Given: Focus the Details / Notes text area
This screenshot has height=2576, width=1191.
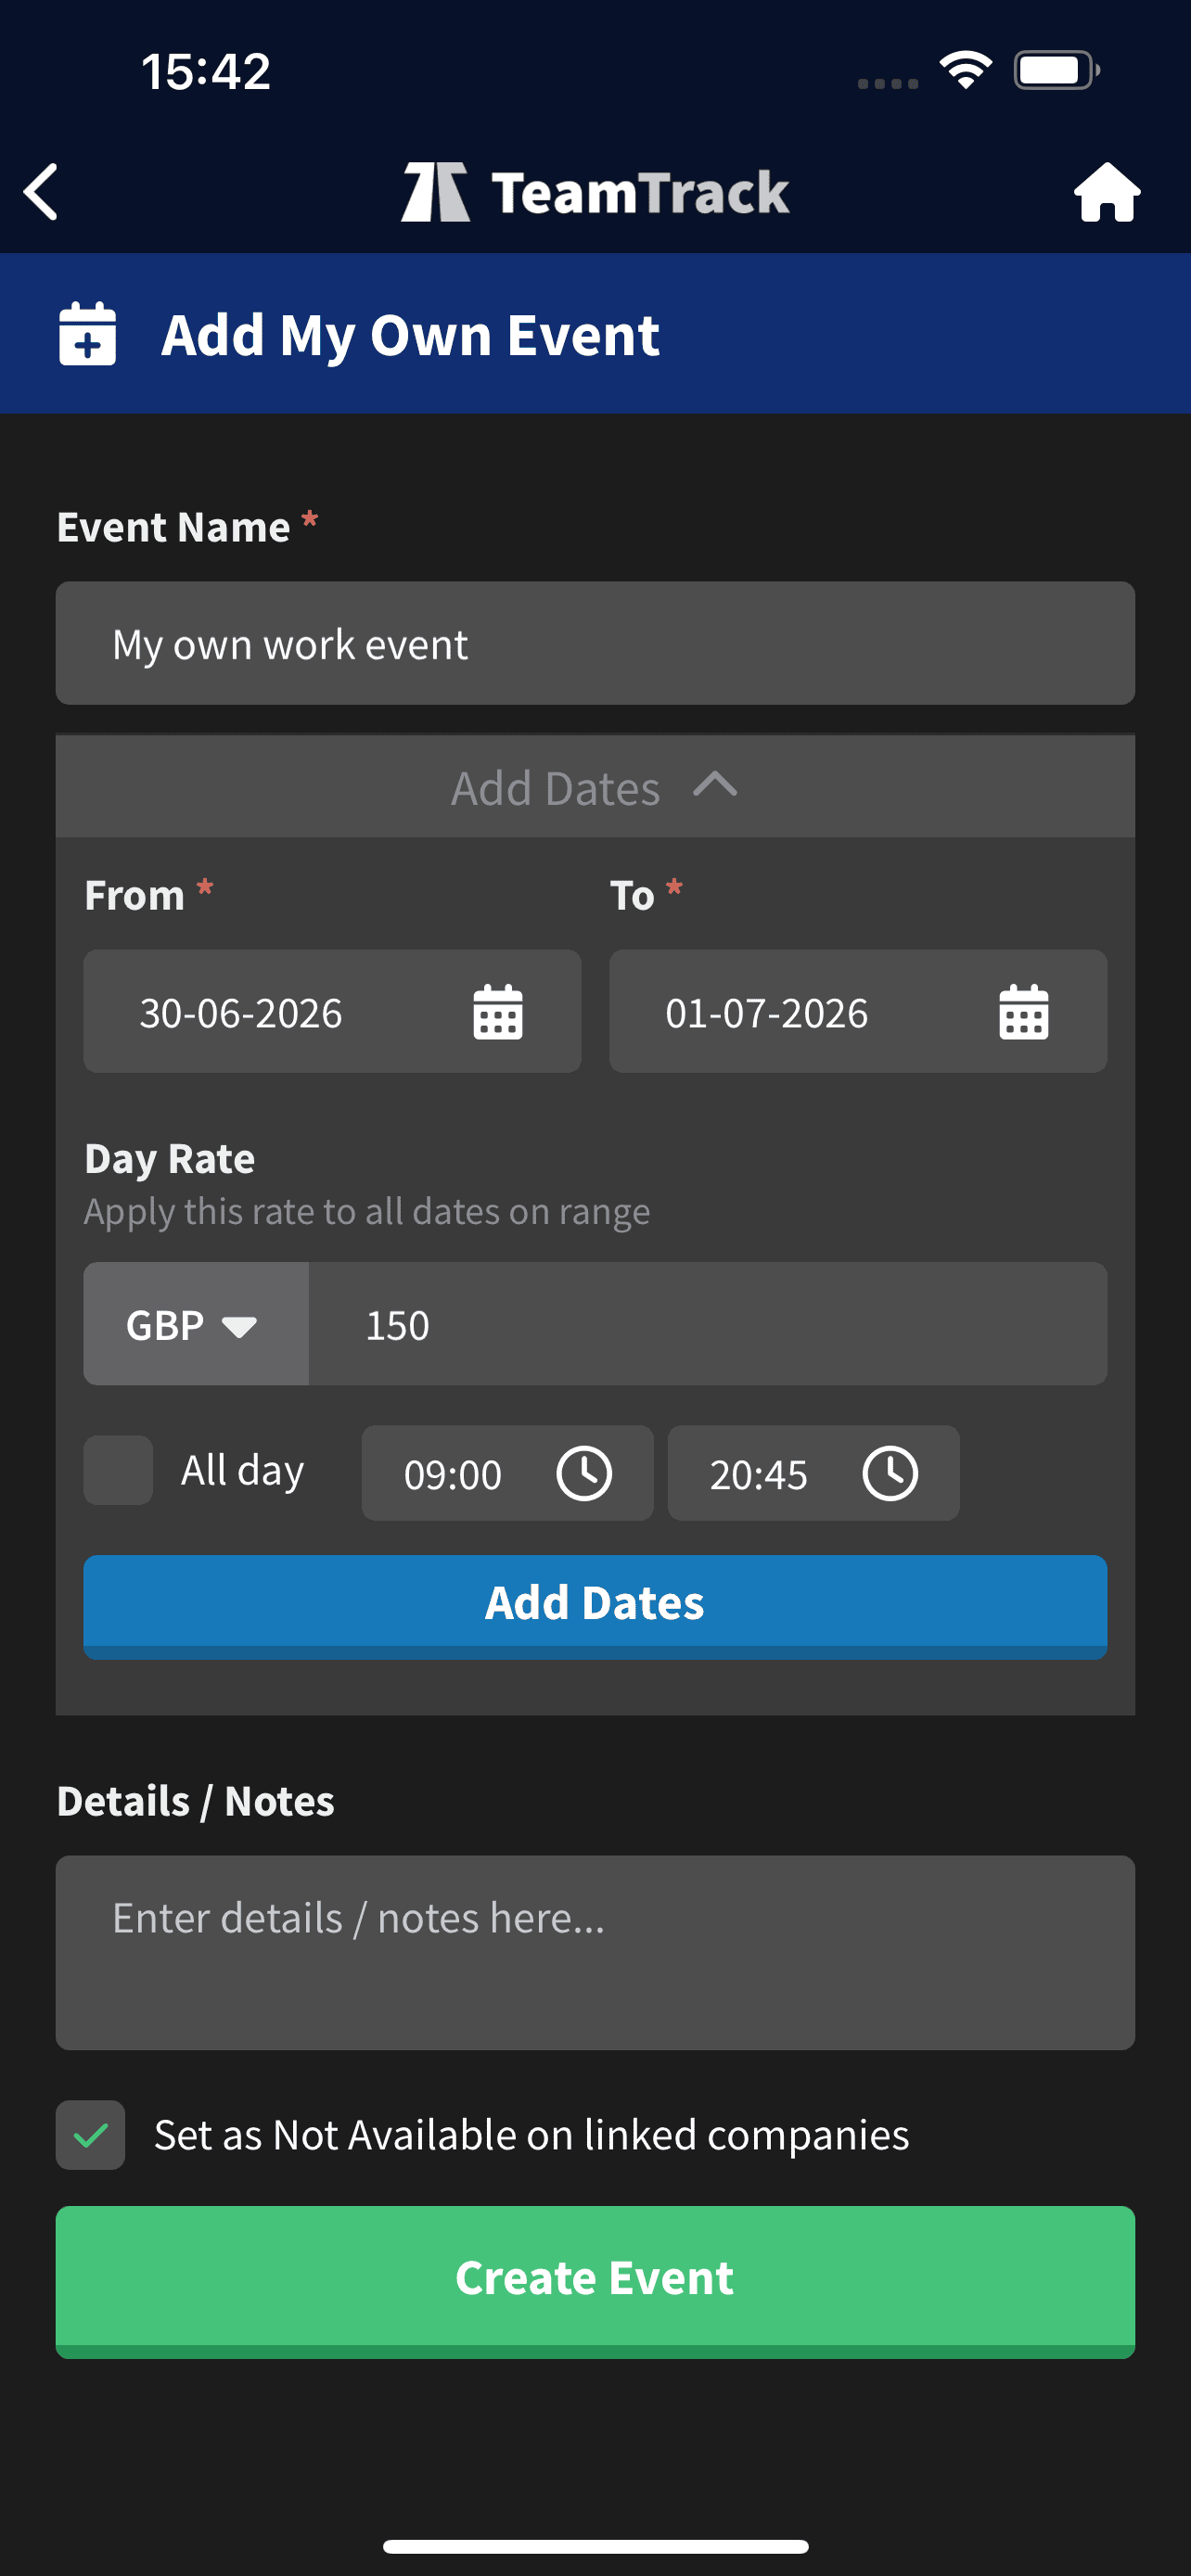Looking at the screenshot, I should click(595, 1952).
